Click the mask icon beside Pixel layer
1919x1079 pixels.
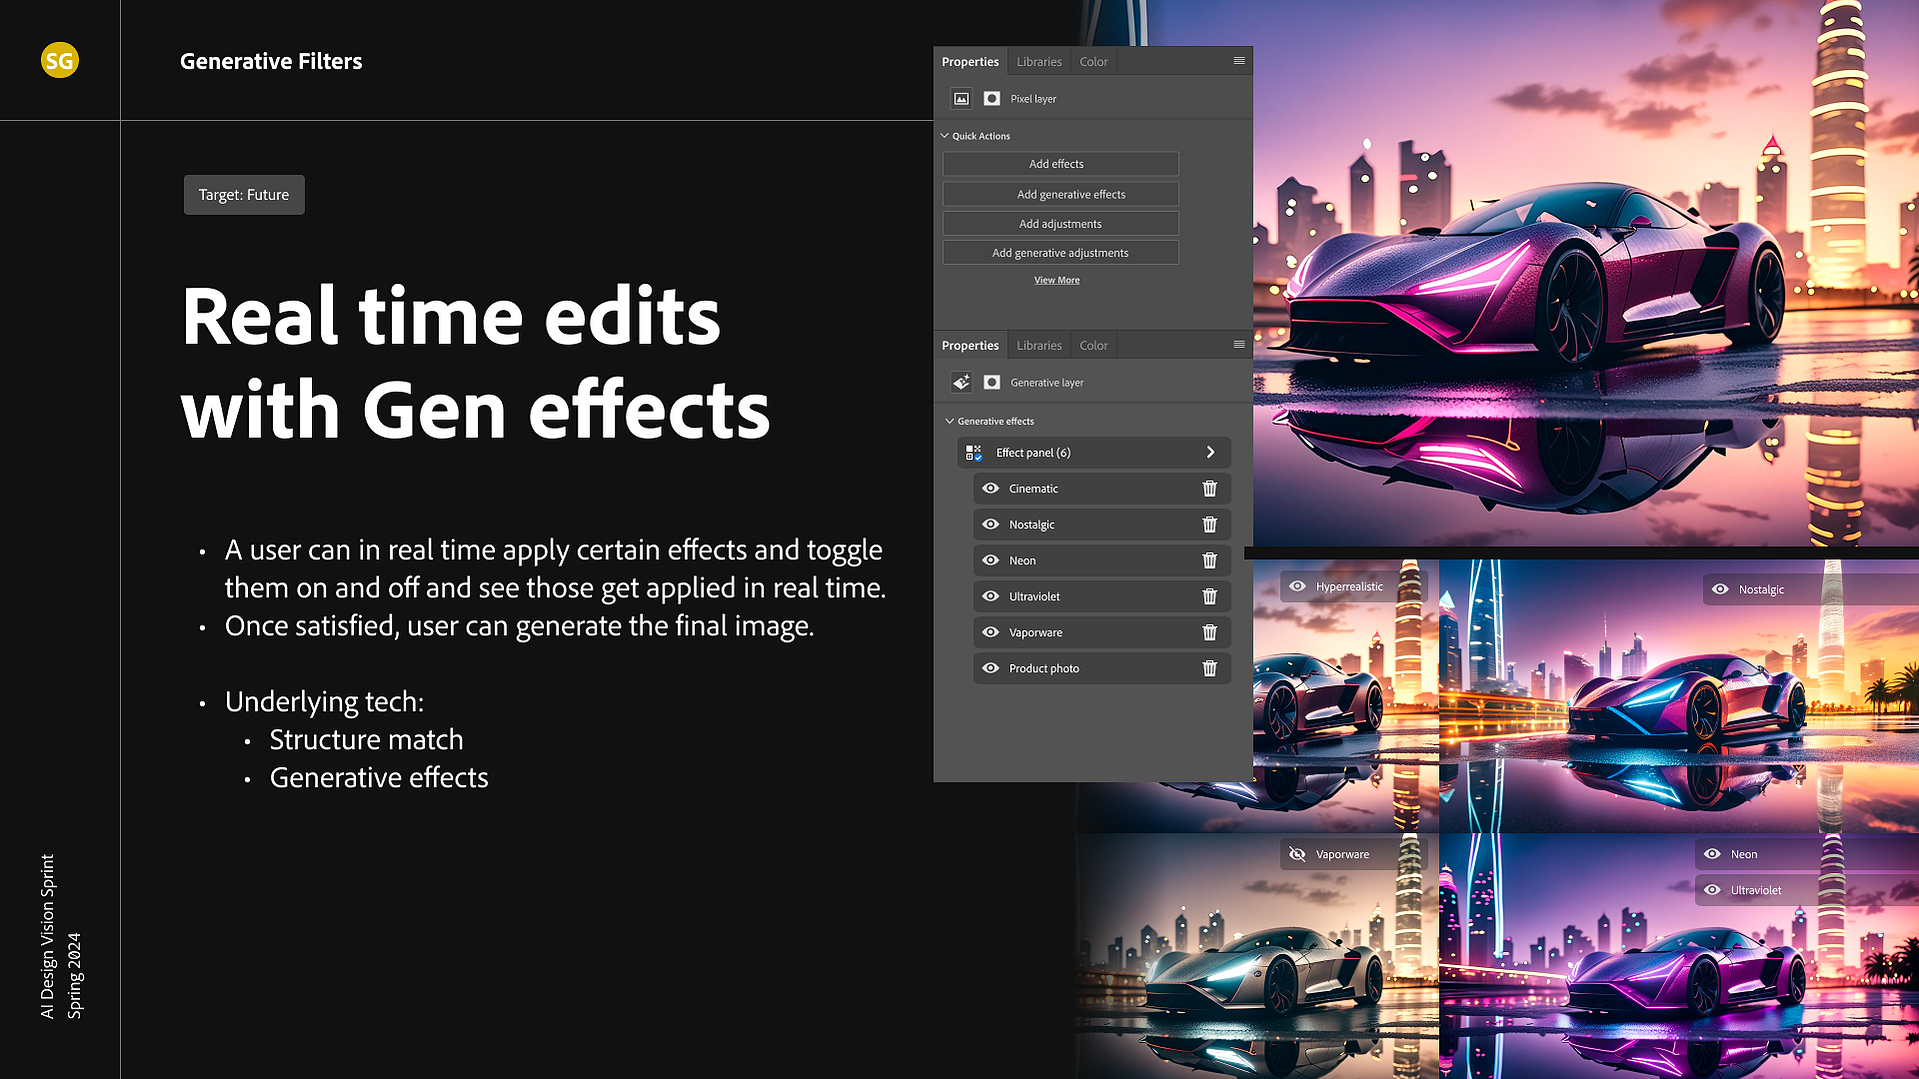pos(992,99)
